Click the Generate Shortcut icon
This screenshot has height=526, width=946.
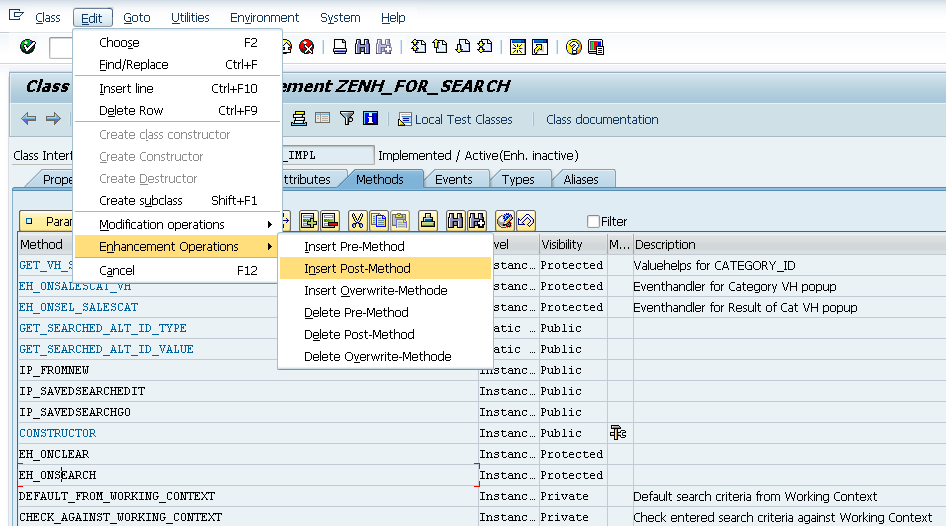(x=540, y=46)
